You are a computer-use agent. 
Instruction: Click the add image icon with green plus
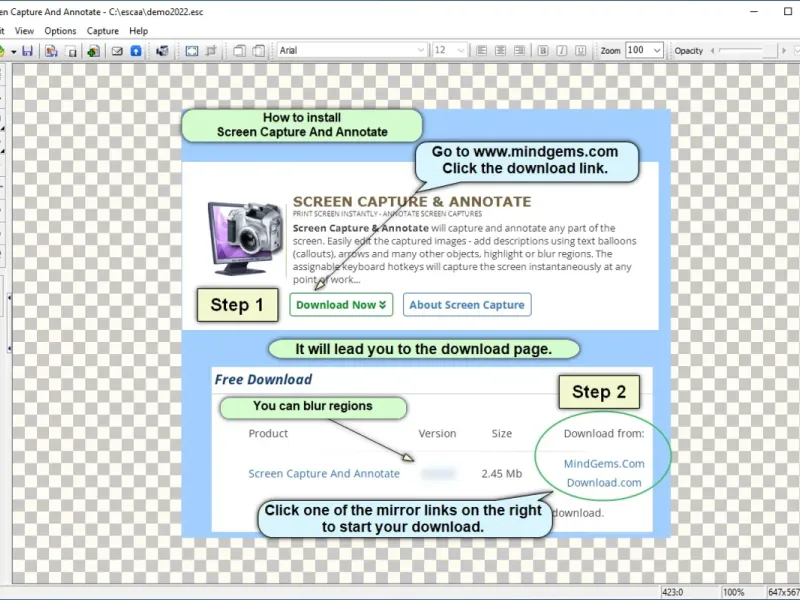point(93,51)
